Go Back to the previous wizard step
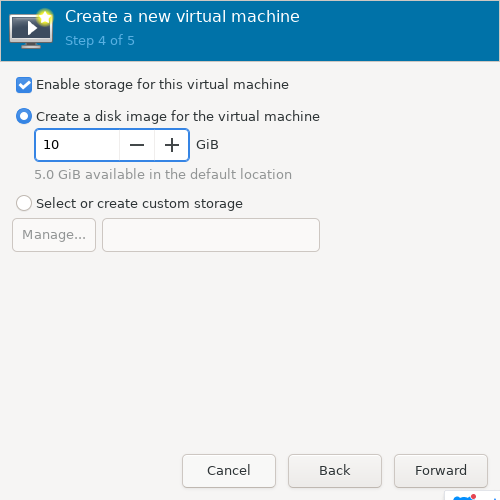 pos(335,471)
